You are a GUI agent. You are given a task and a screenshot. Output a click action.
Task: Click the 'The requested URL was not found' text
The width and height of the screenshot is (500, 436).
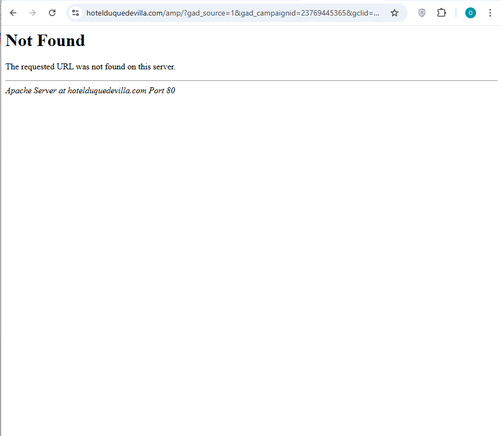(x=90, y=67)
